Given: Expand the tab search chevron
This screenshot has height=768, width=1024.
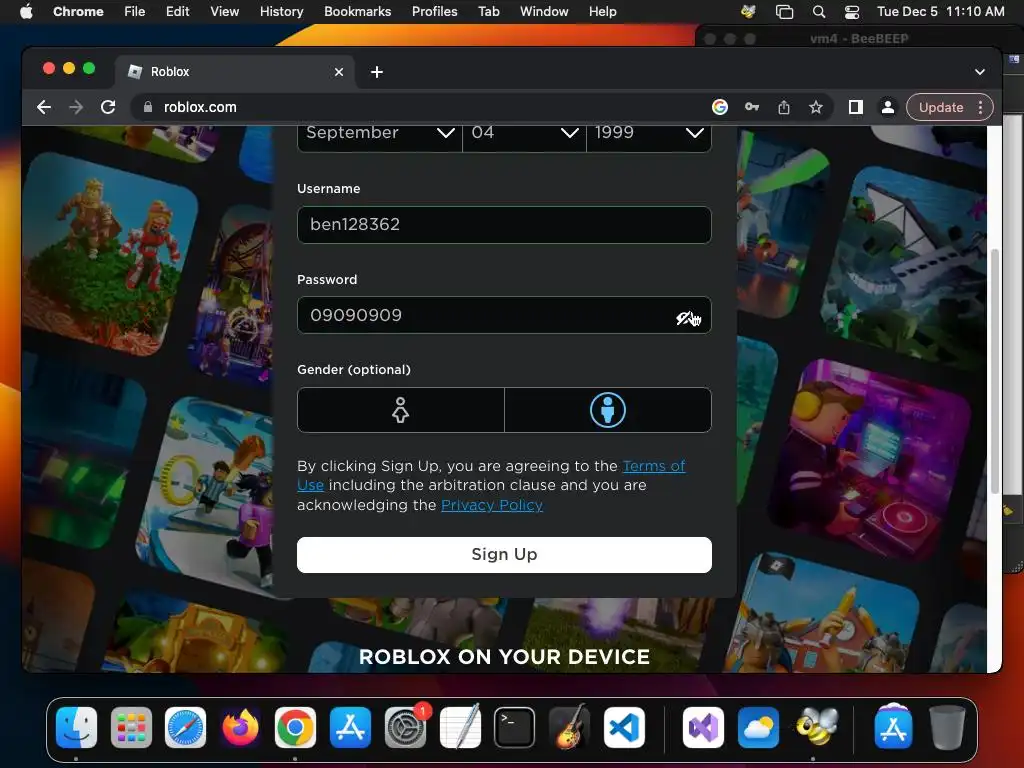Looking at the screenshot, I should pos(980,72).
